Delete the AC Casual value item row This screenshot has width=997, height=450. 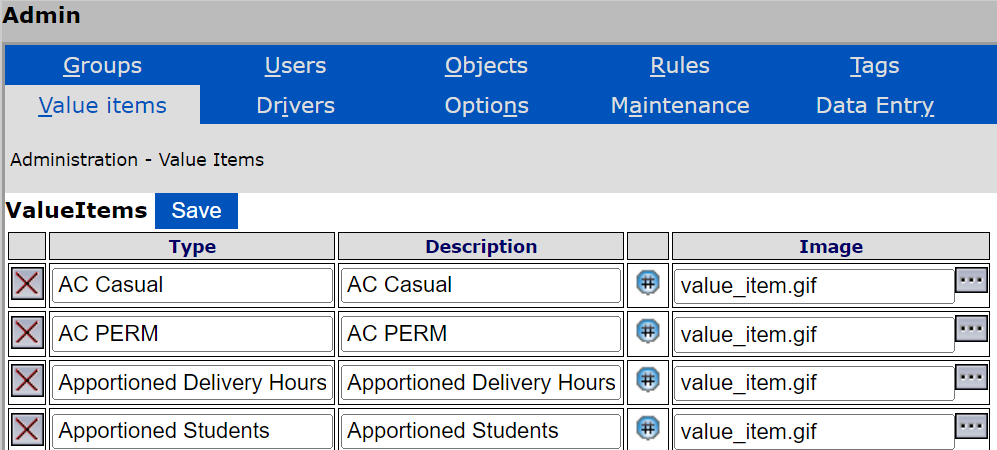[27, 284]
